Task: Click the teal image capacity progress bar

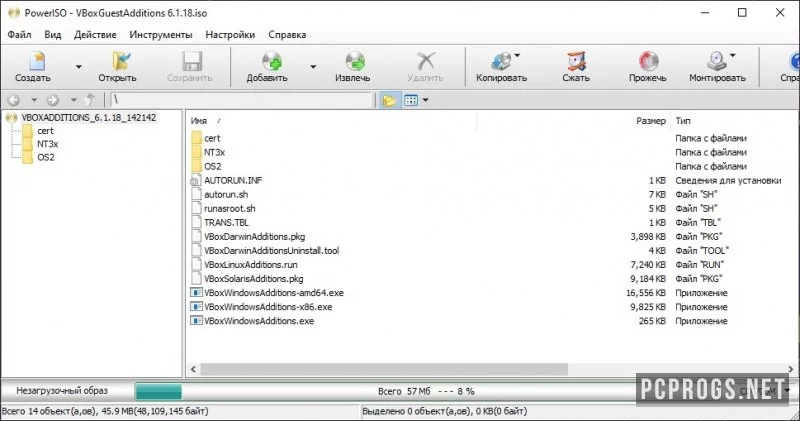Action: 159,392
